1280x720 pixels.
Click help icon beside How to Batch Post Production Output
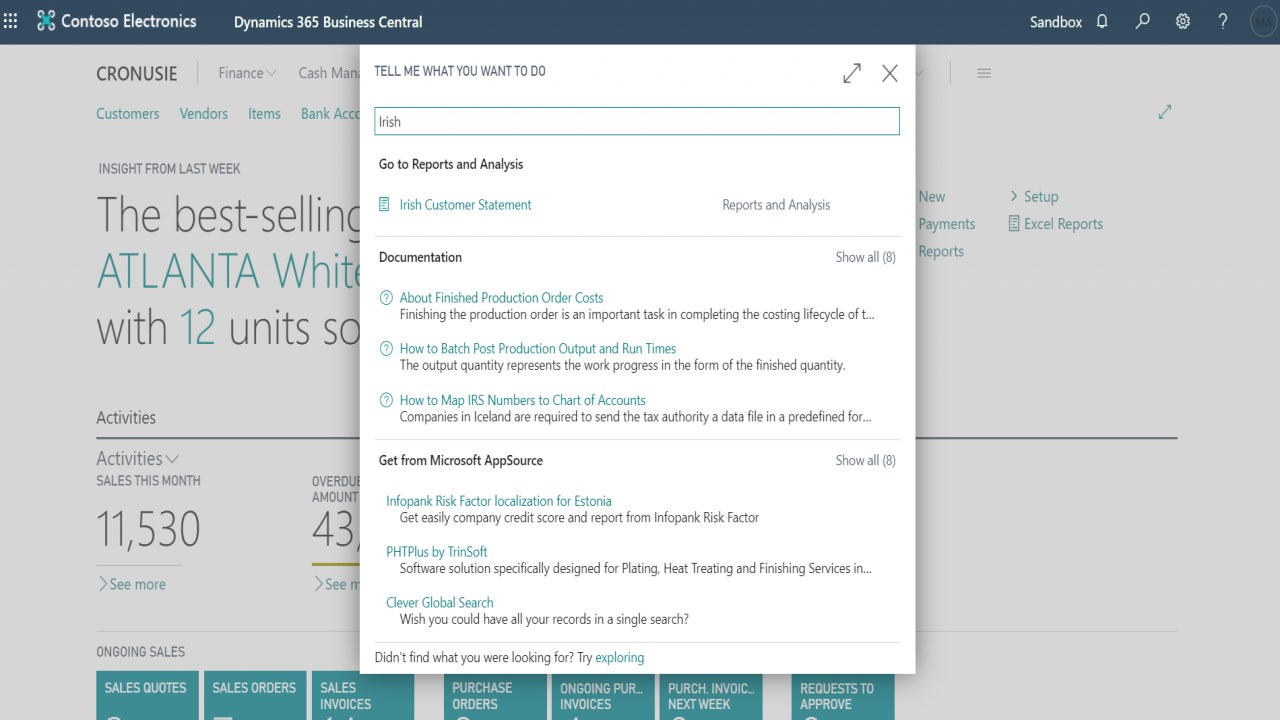click(387, 349)
